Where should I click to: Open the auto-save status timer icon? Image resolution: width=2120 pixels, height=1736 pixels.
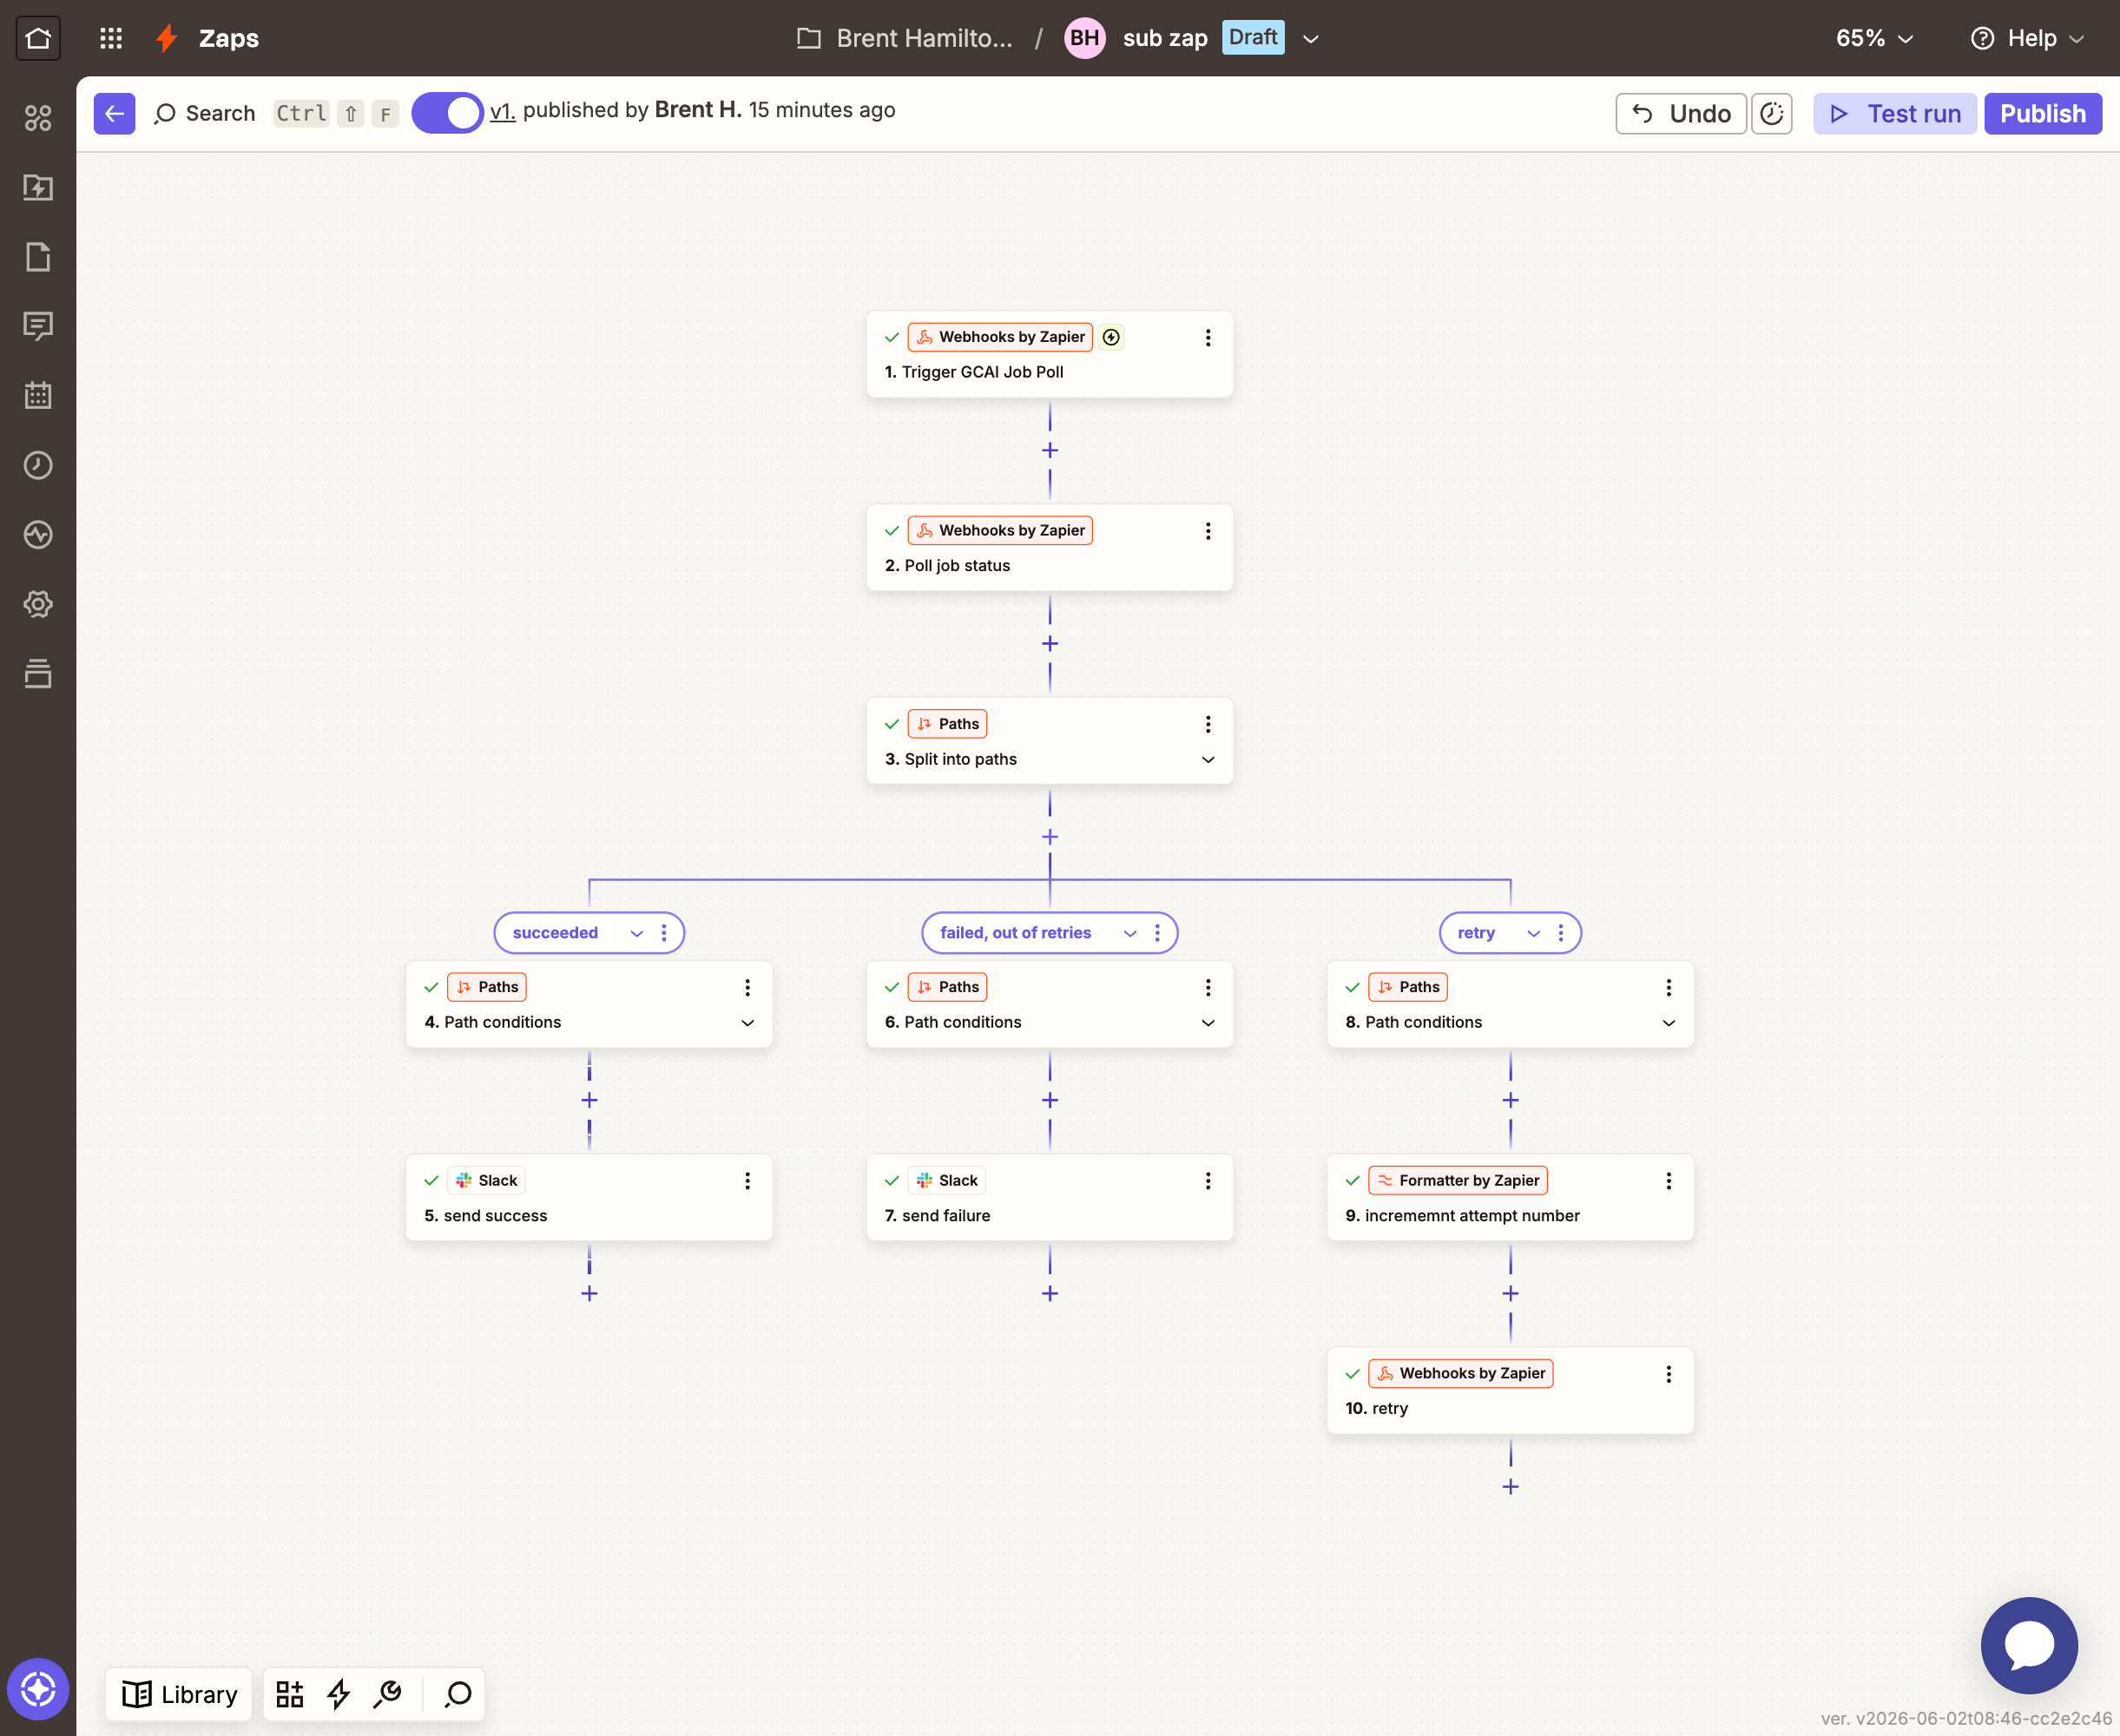(1772, 114)
